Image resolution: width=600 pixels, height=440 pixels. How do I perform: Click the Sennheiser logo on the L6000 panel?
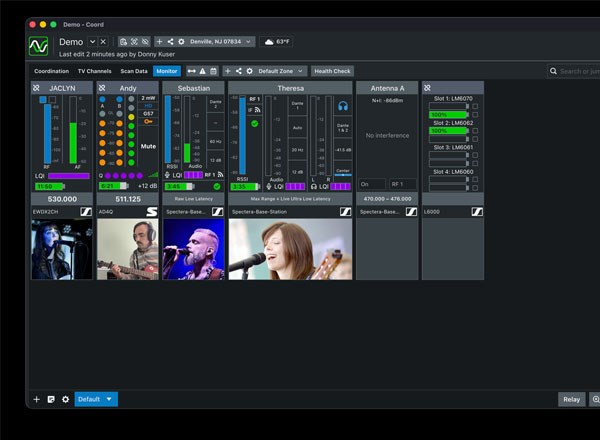[x=477, y=212]
